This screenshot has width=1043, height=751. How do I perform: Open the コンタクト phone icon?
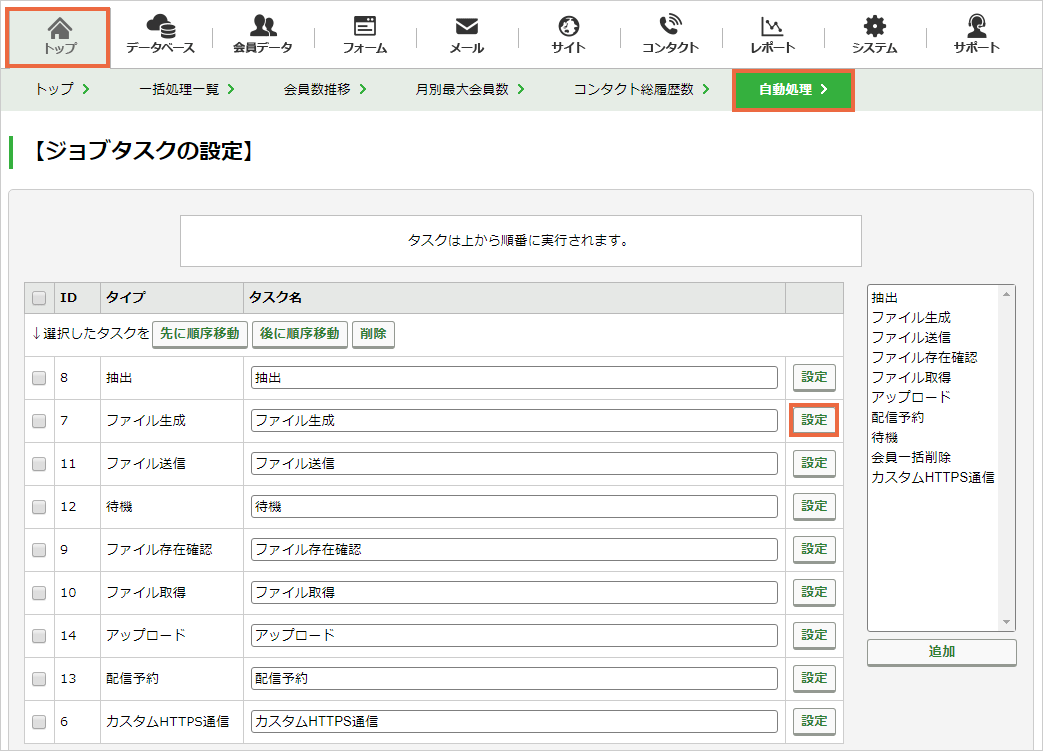(670, 36)
